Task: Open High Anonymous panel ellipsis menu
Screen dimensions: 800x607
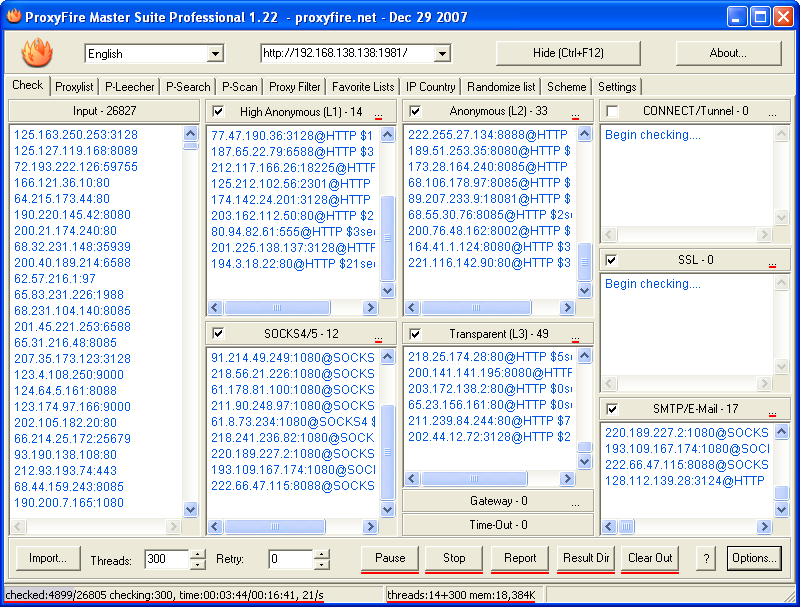Action: pos(379,113)
